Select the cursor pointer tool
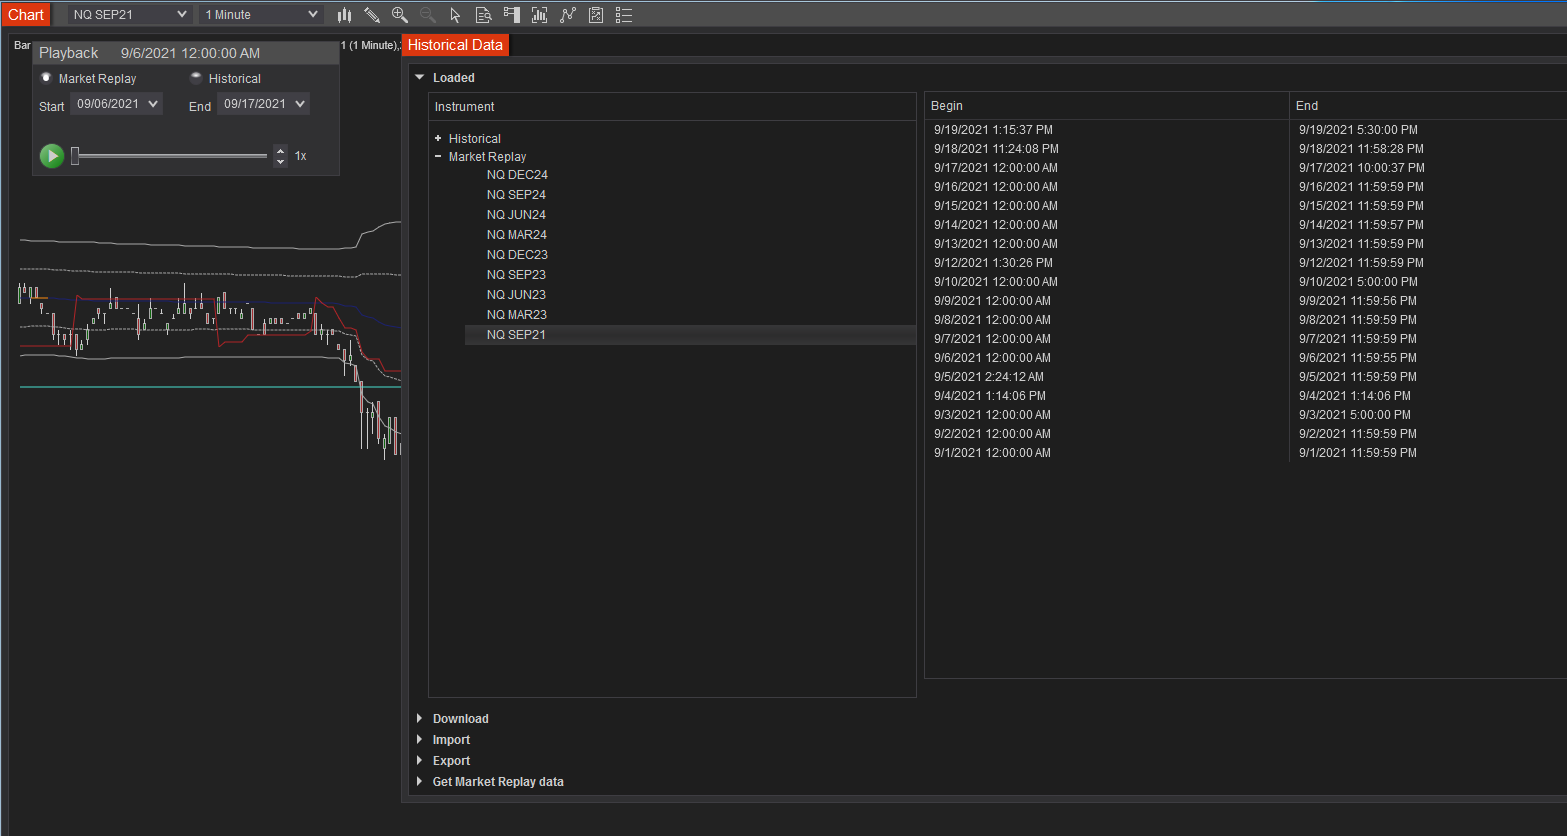1567x836 pixels. tap(456, 15)
